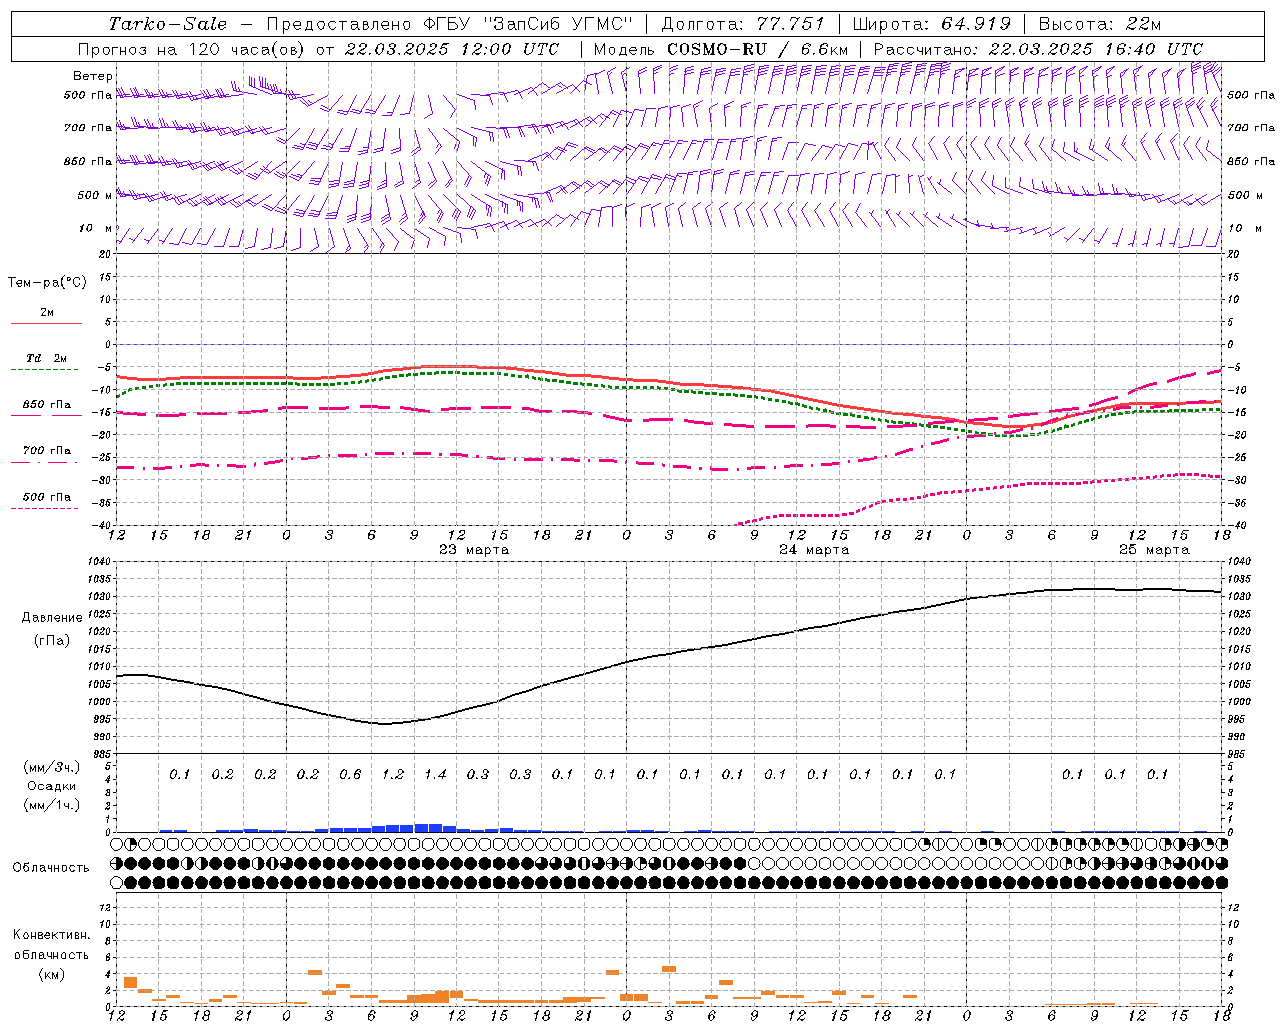1280x1024 pixels.
Task: Click the 'Широта: 64.919' header value
Action: coord(931,24)
